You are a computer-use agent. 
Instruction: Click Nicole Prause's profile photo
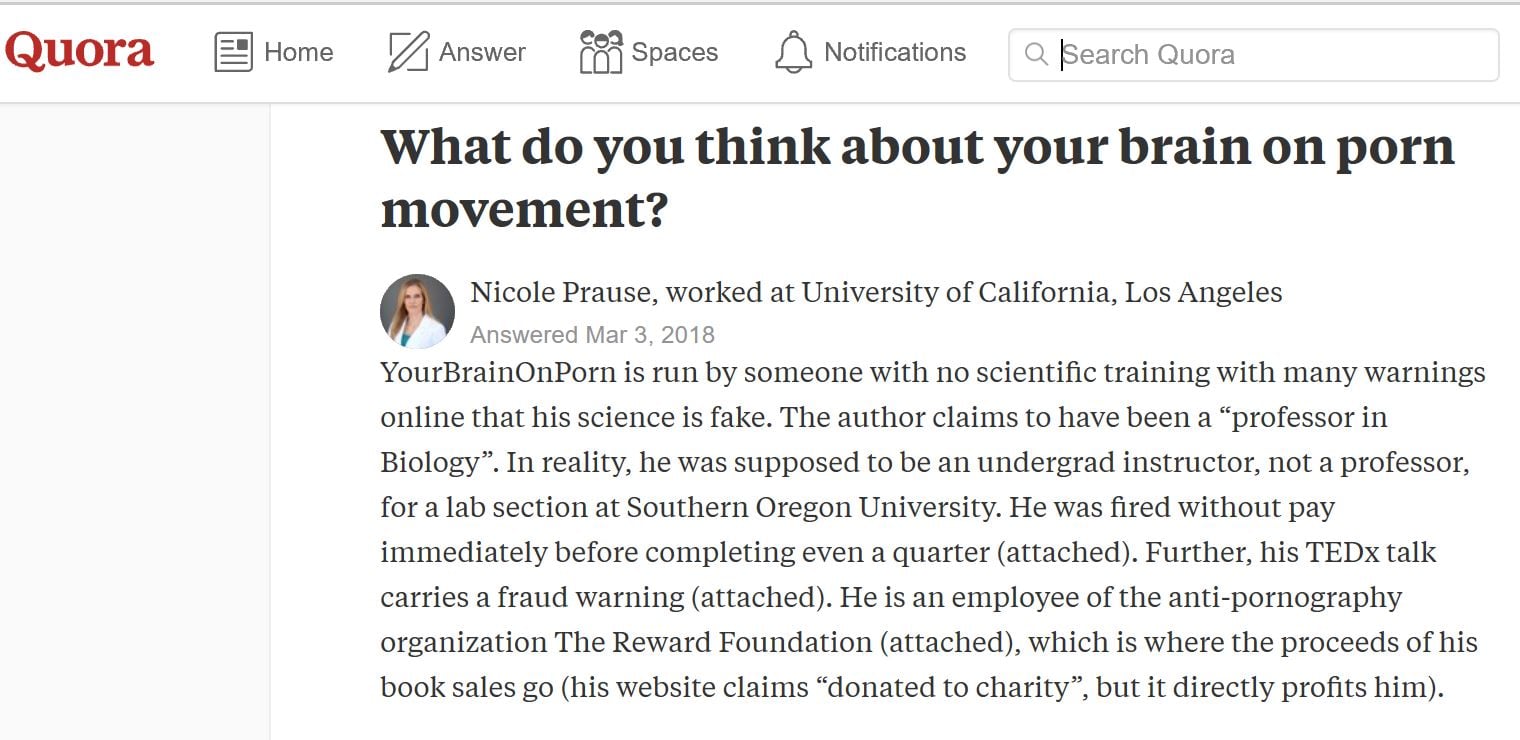(417, 311)
